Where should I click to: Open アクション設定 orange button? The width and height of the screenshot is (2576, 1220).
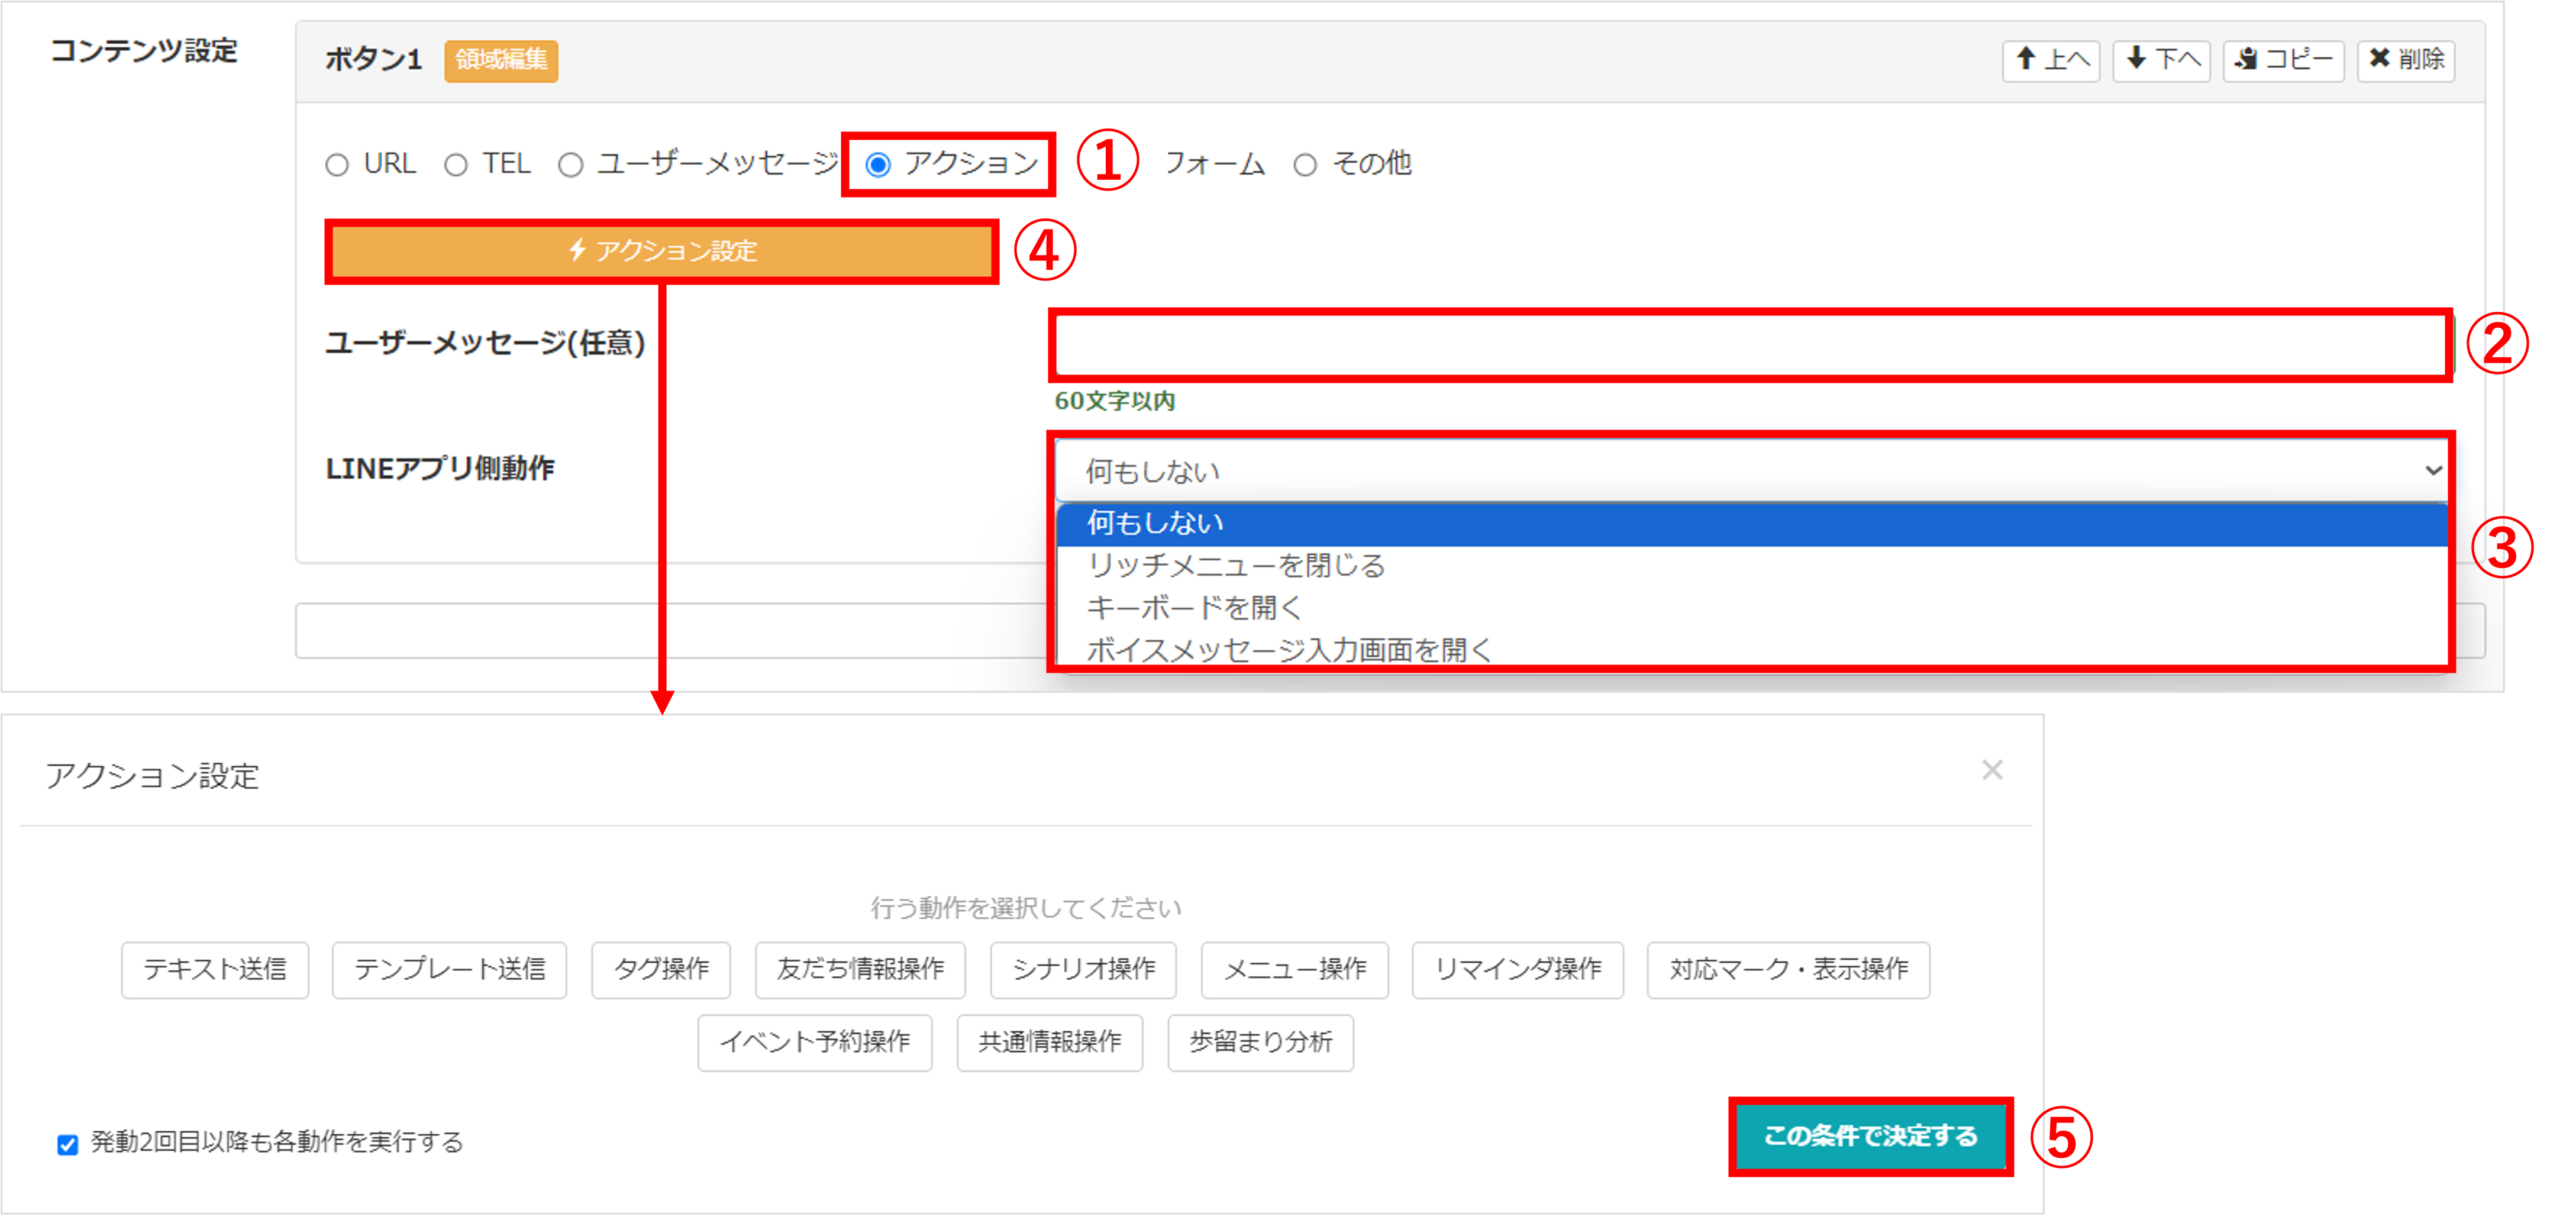pos(661,251)
